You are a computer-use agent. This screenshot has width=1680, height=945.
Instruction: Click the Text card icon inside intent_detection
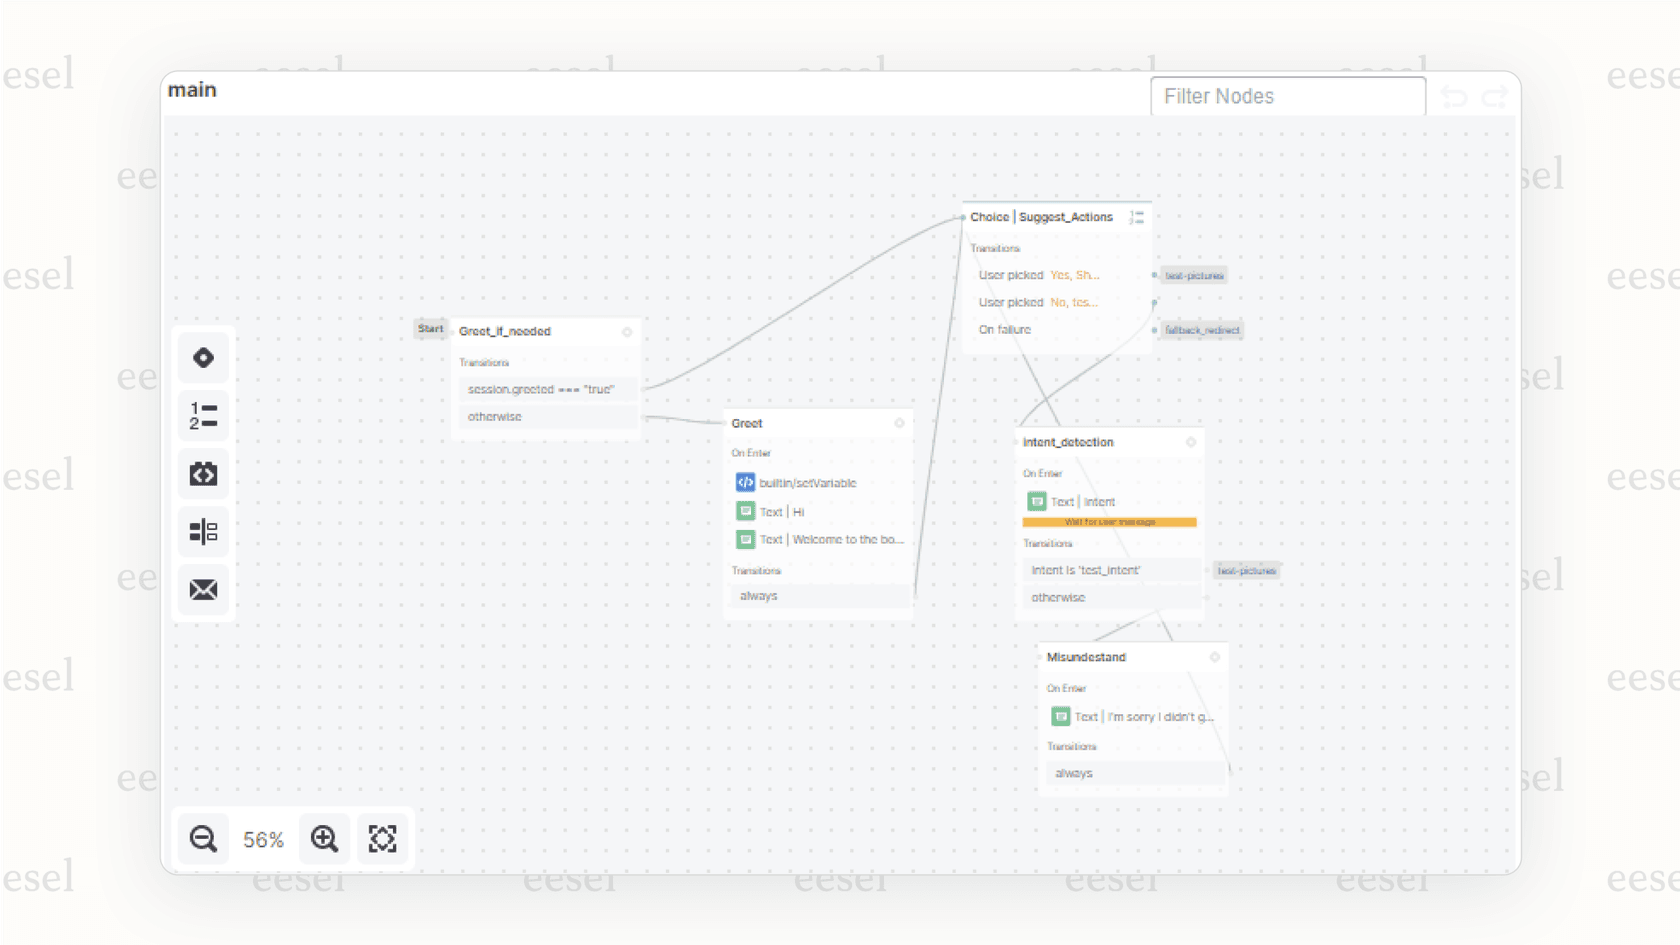(x=1037, y=501)
